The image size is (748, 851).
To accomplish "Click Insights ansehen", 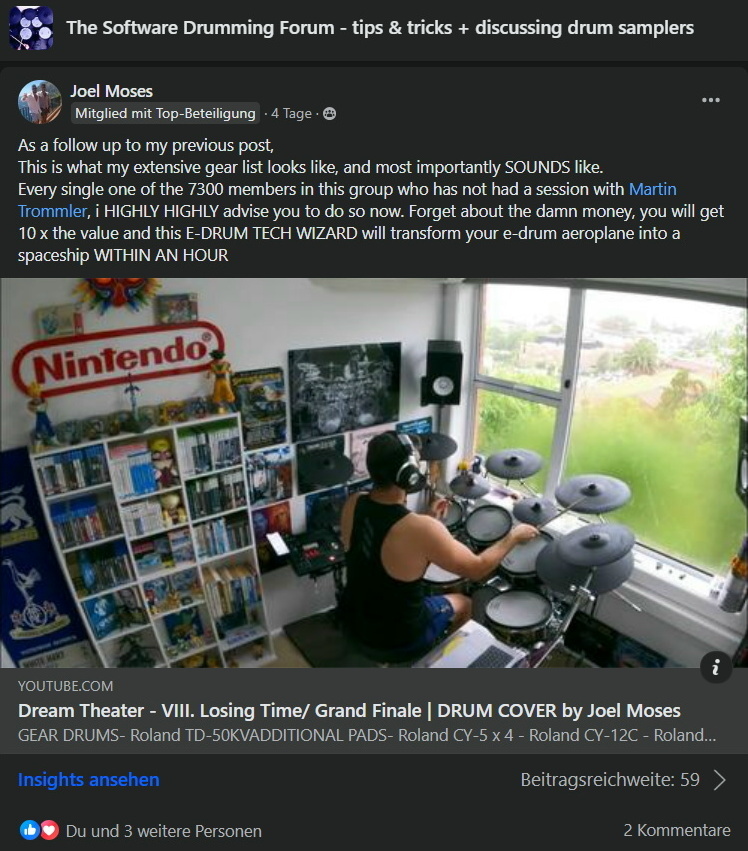I will click(x=89, y=780).
